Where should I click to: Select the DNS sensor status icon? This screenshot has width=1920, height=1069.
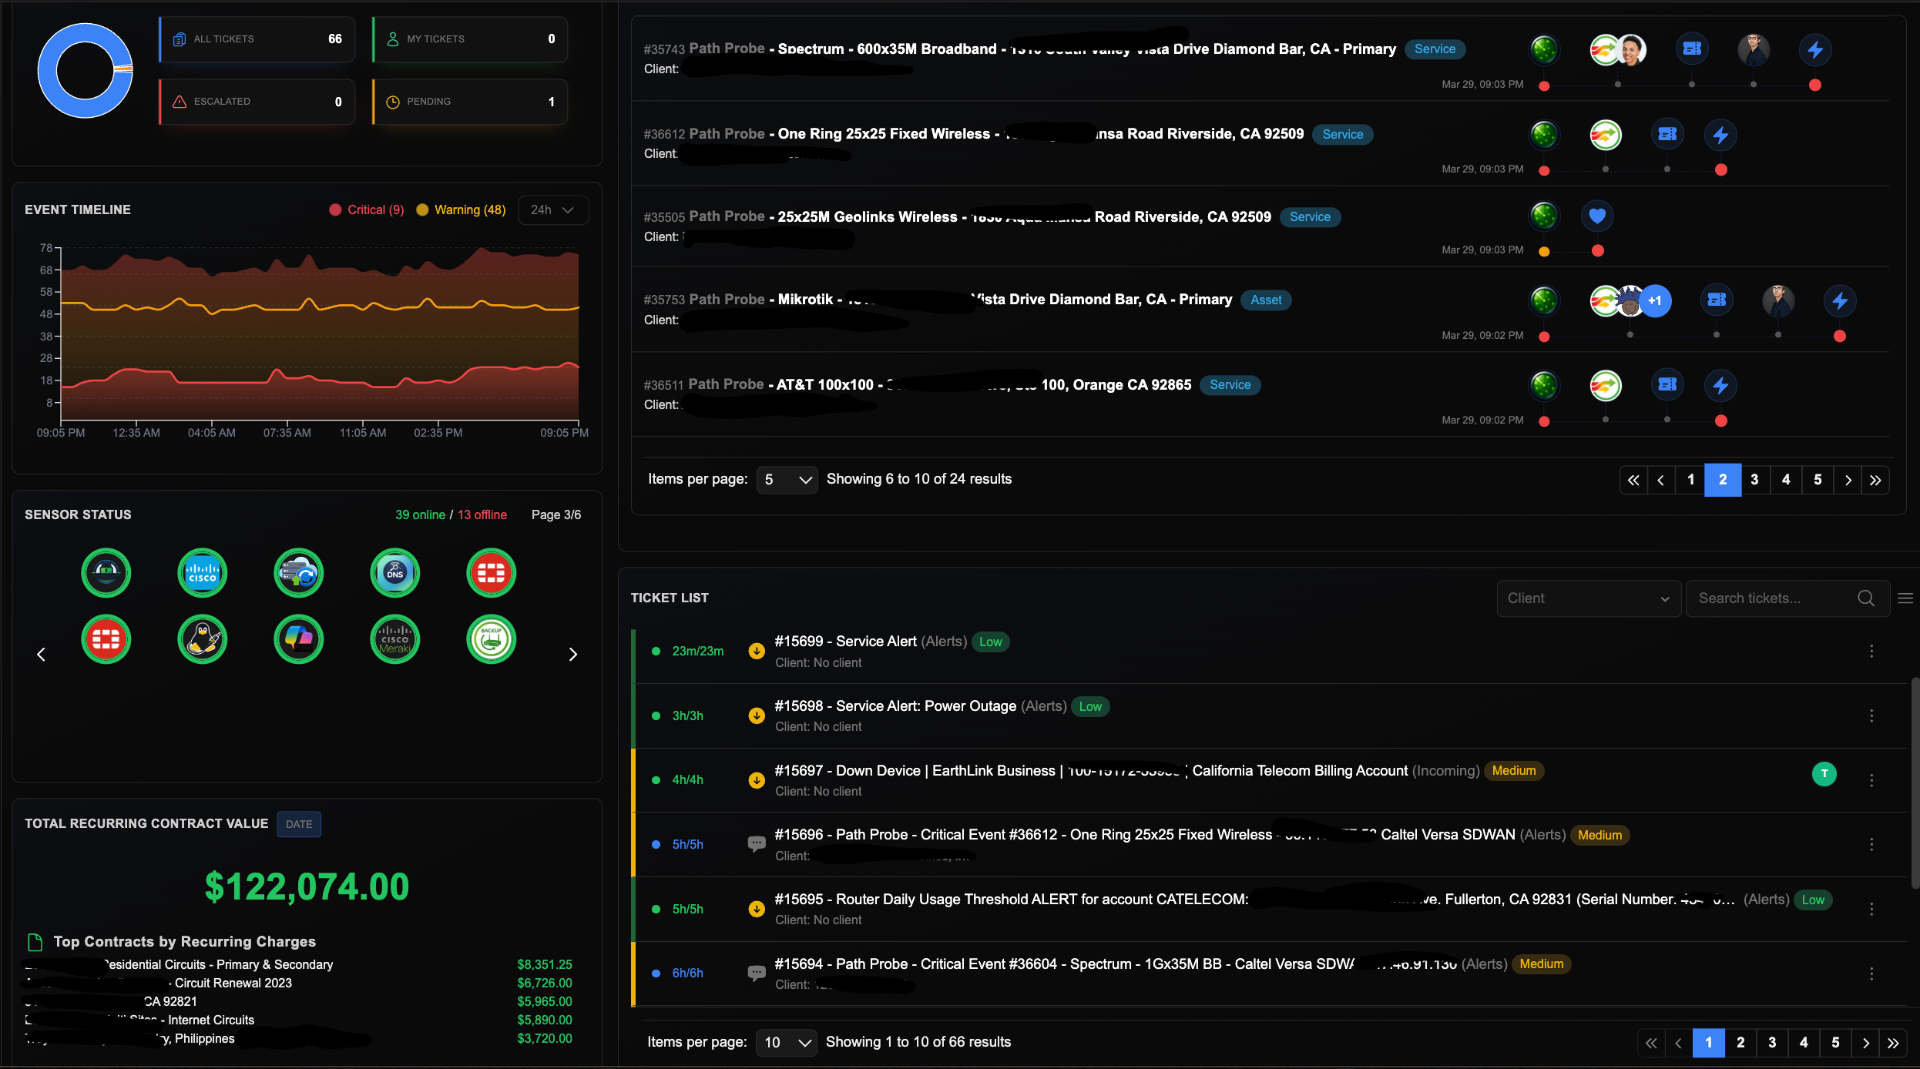coord(394,572)
